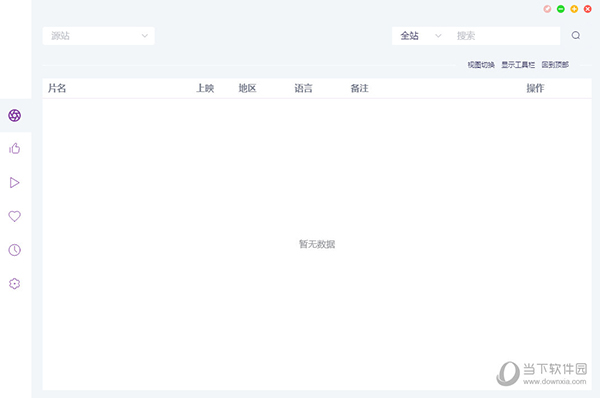
Task: Click the orange maximize window button
Action: 574,9
